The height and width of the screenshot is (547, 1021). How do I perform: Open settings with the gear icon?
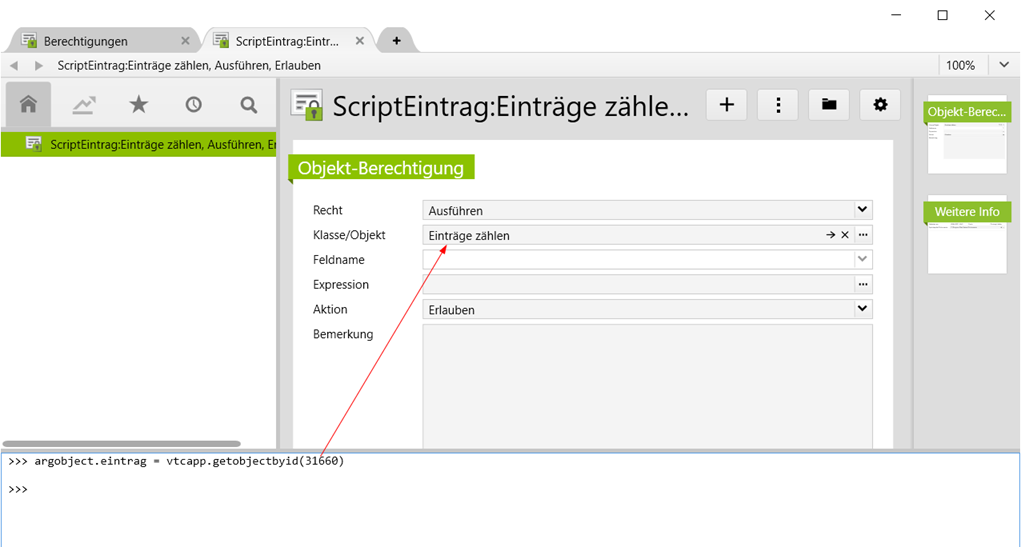880,104
